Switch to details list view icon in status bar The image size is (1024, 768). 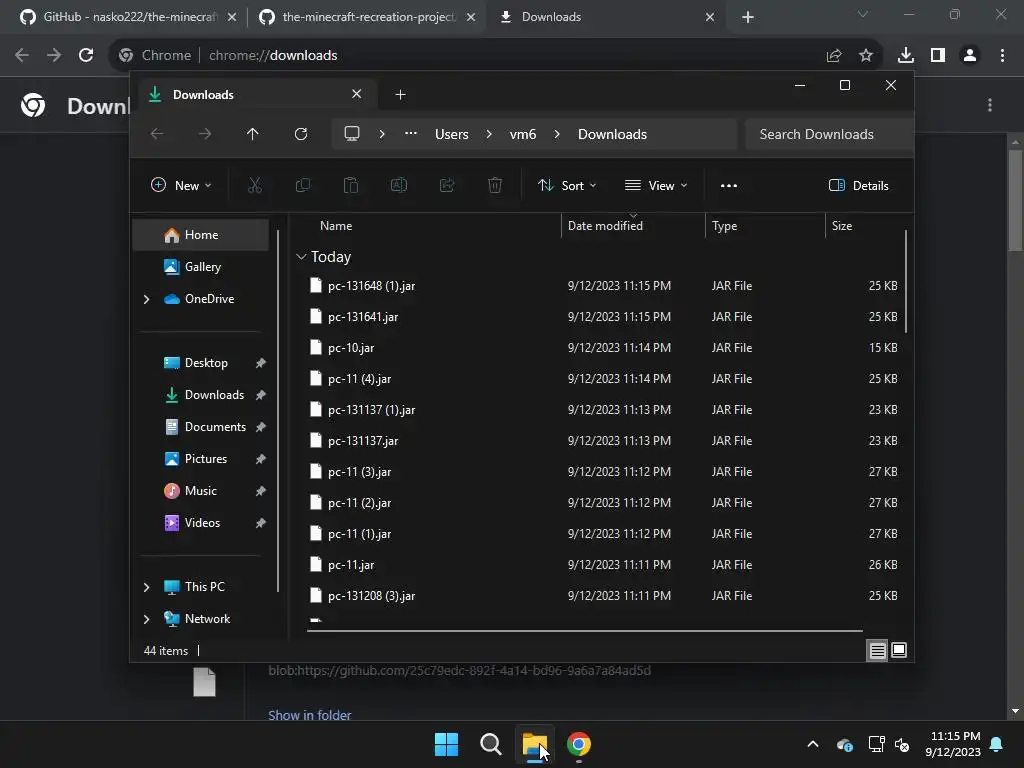coord(877,650)
